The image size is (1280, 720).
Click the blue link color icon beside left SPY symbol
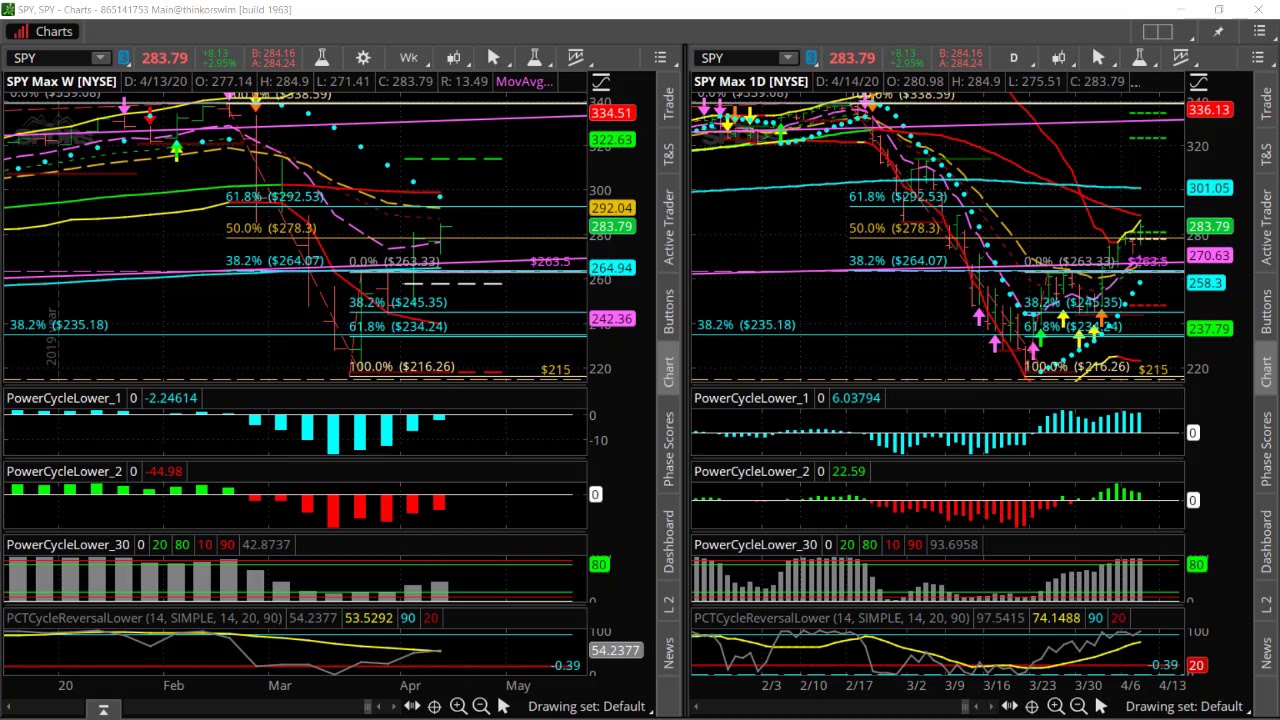[x=124, y=58]
